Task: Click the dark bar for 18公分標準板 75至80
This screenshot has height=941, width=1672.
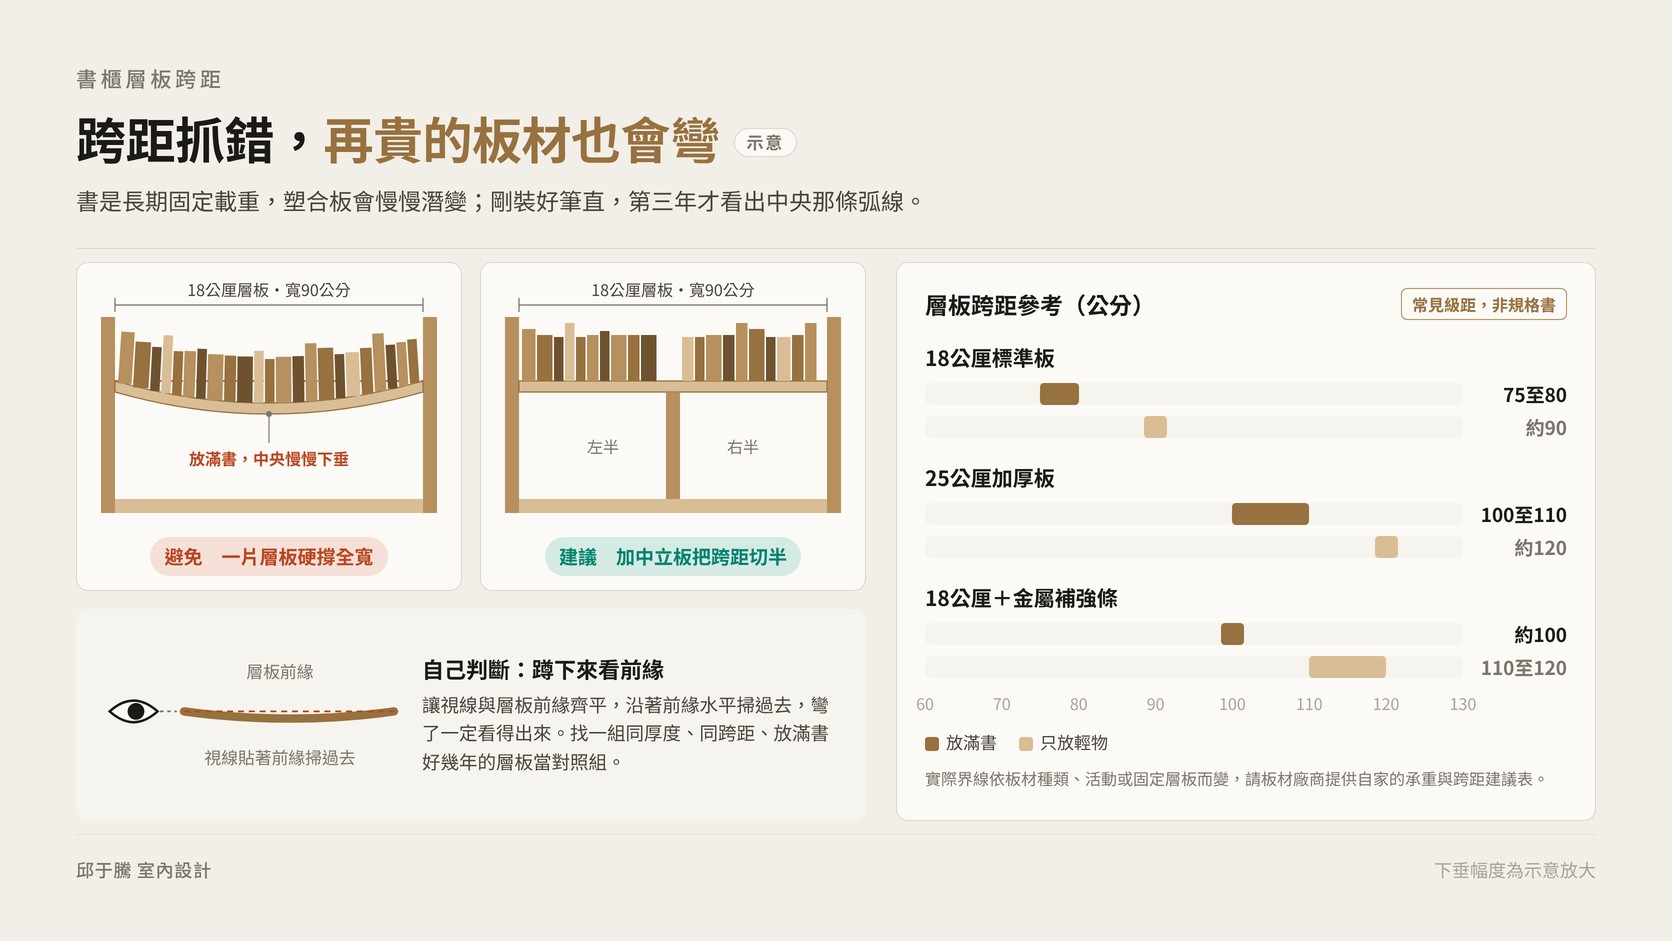Action: point(1059,394)
